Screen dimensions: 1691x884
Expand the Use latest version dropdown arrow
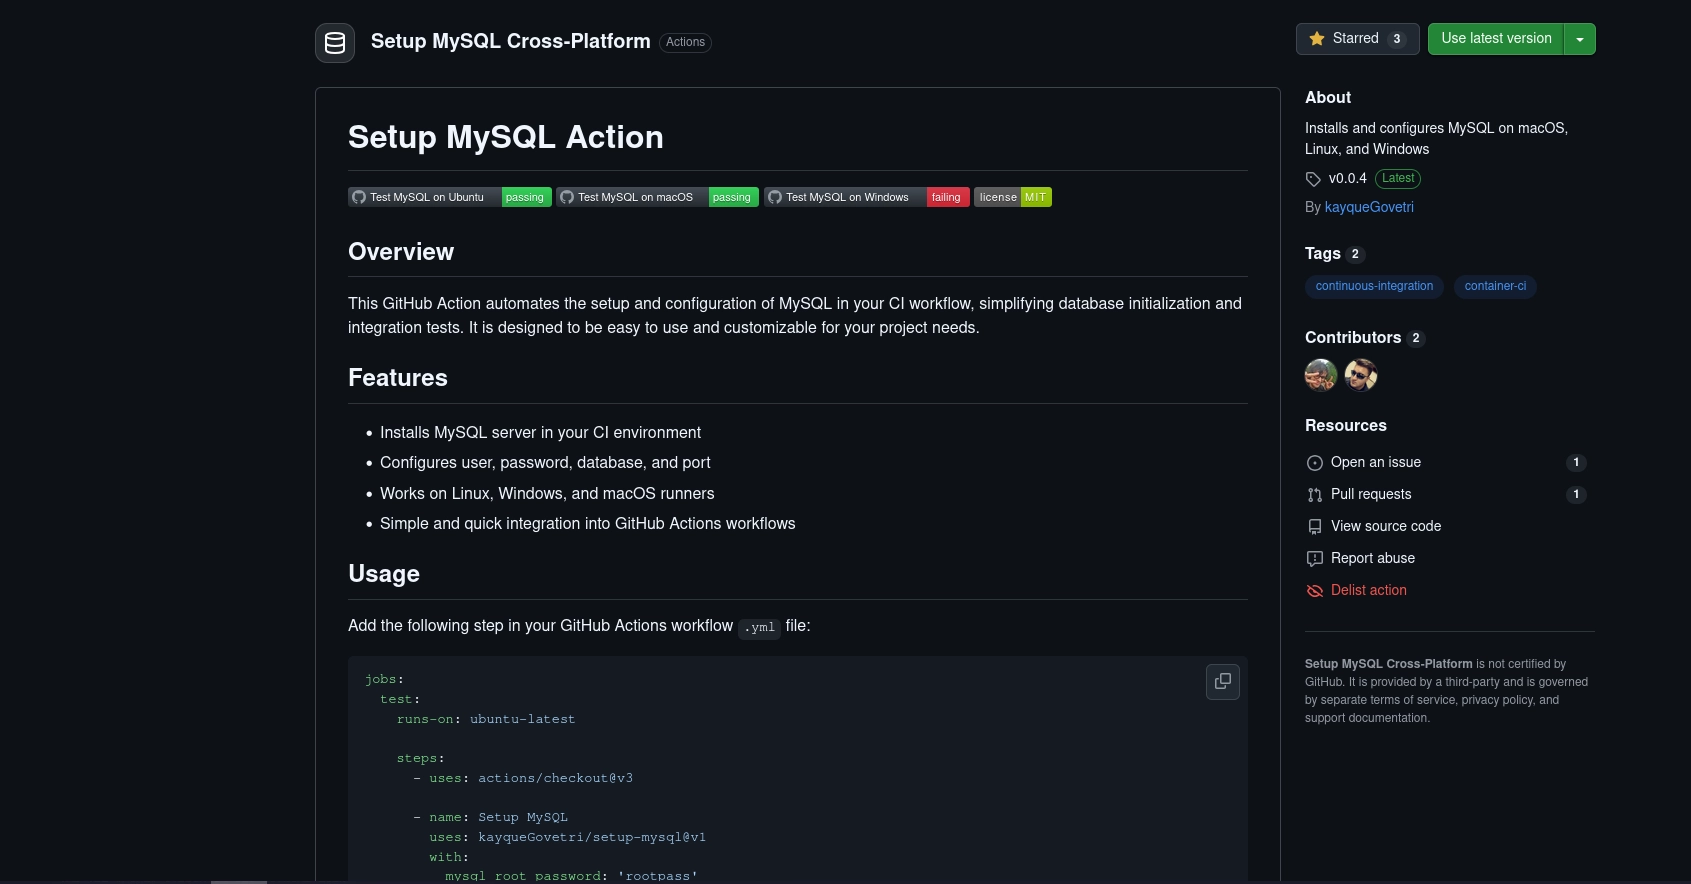(x=1580, y=39)
